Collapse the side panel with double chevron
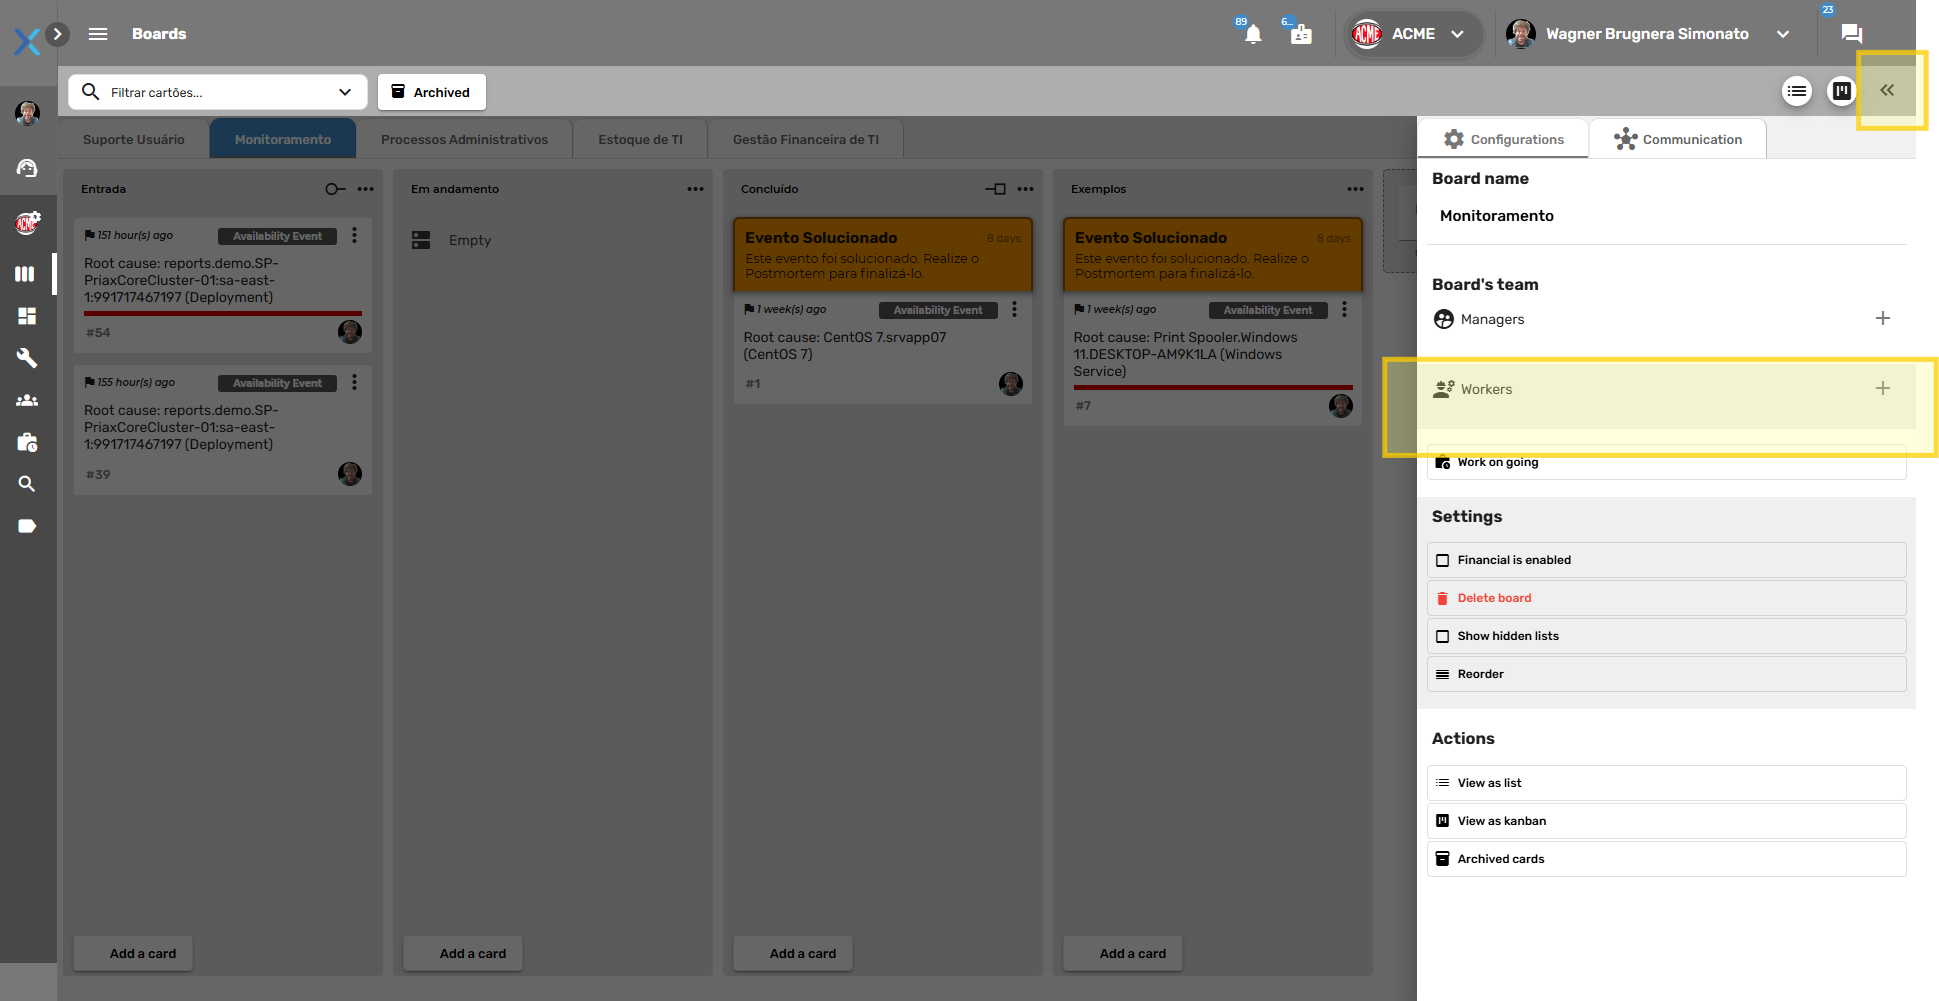The image size is (1939, 1001). 1887,91
